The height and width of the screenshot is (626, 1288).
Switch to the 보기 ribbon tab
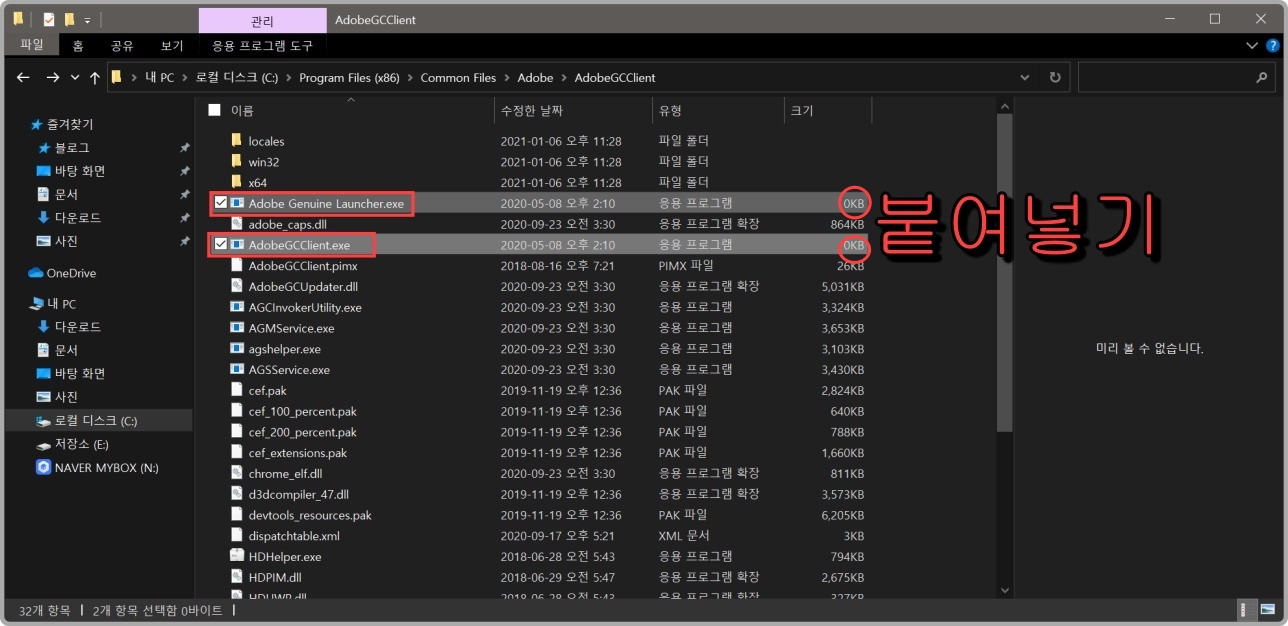coord(172,45)
